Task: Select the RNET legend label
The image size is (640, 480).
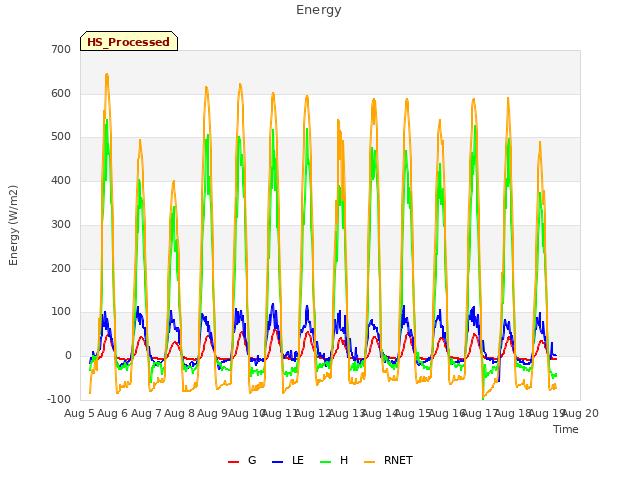Action: click(398, 460)
